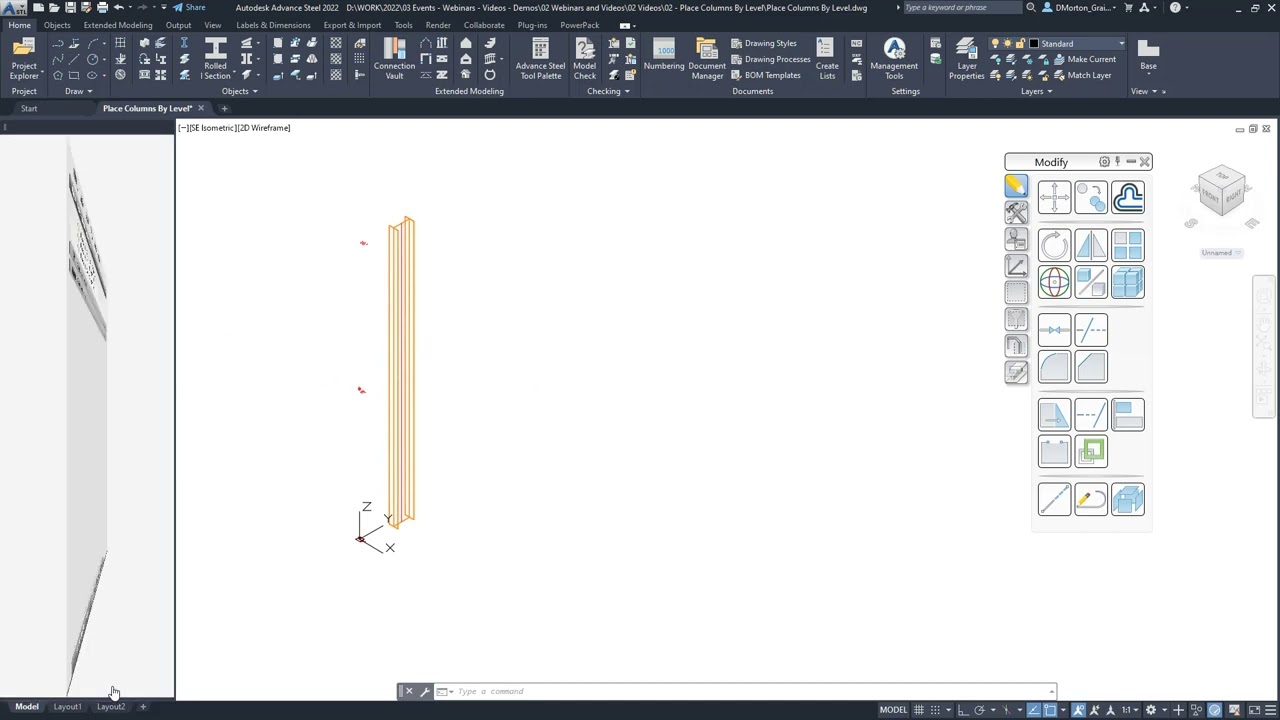Click the green square offset icon in the Modify palette
The height and width of the screenshot is (720, 1280).
tap(1091, 452)
